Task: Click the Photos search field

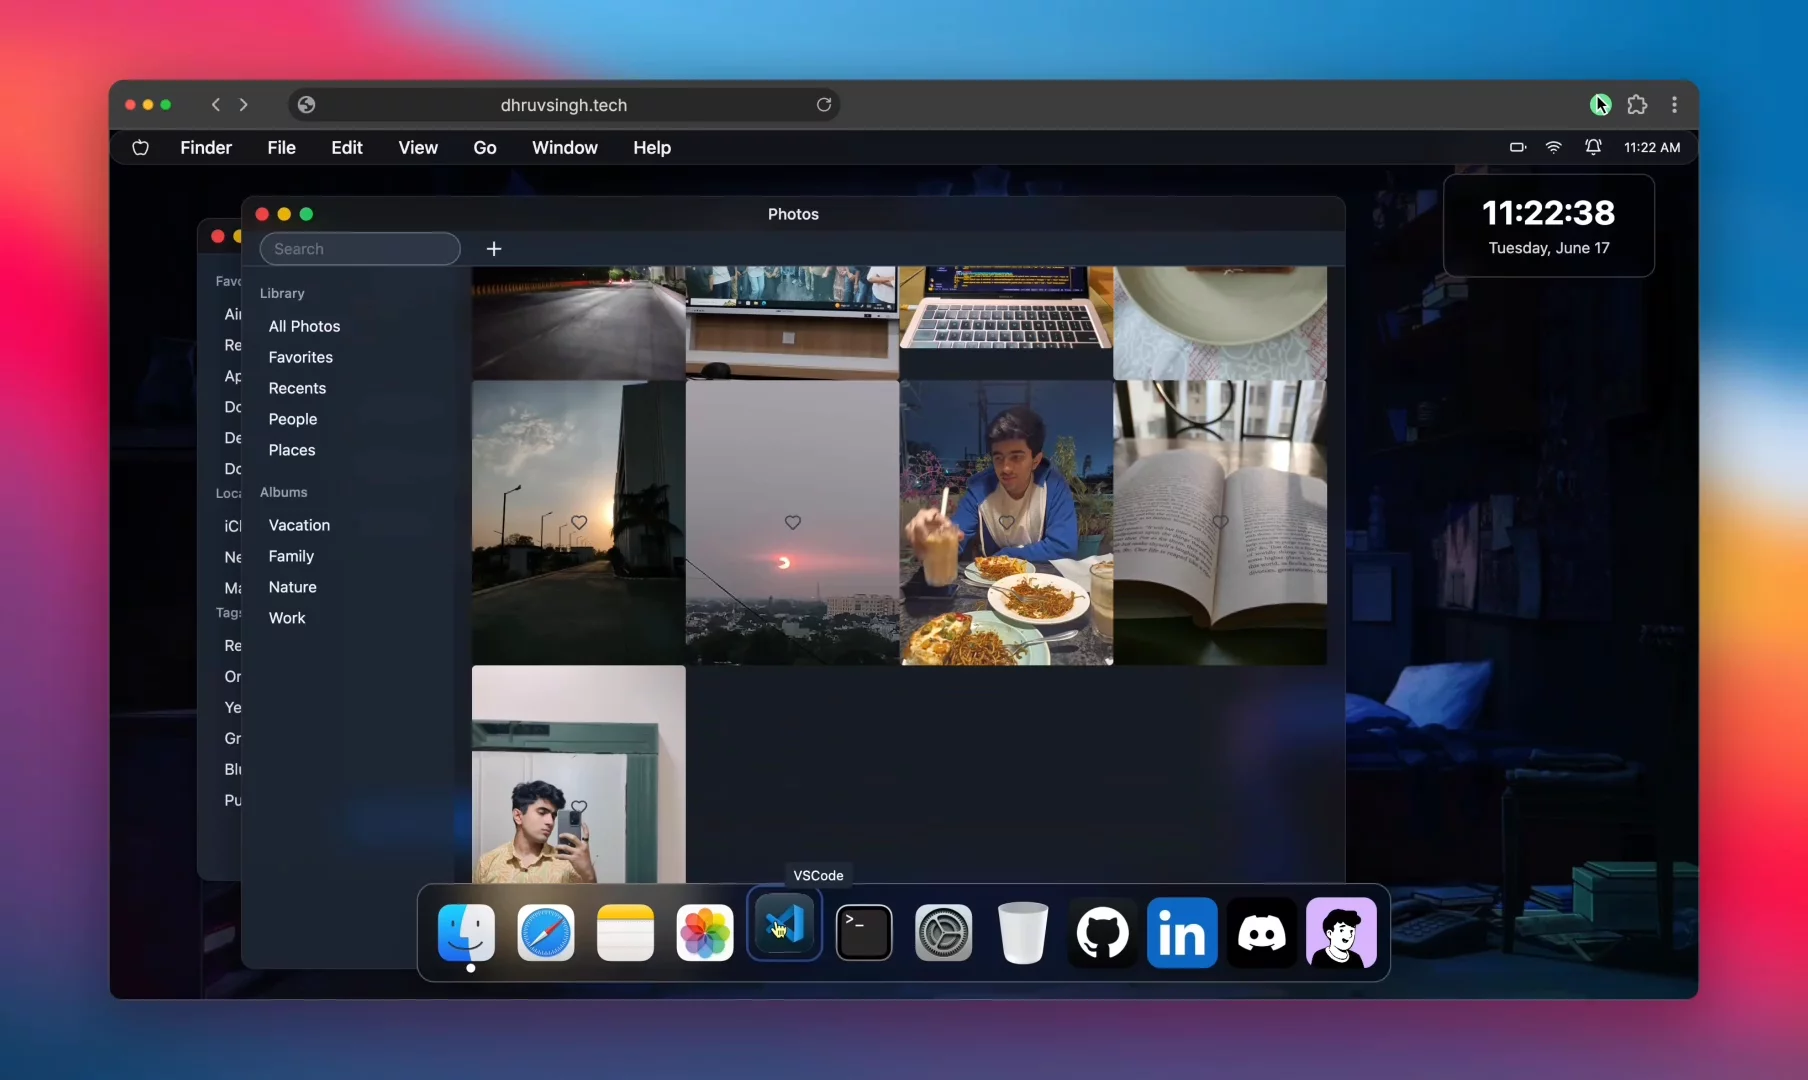Action: tap(359, 249)
